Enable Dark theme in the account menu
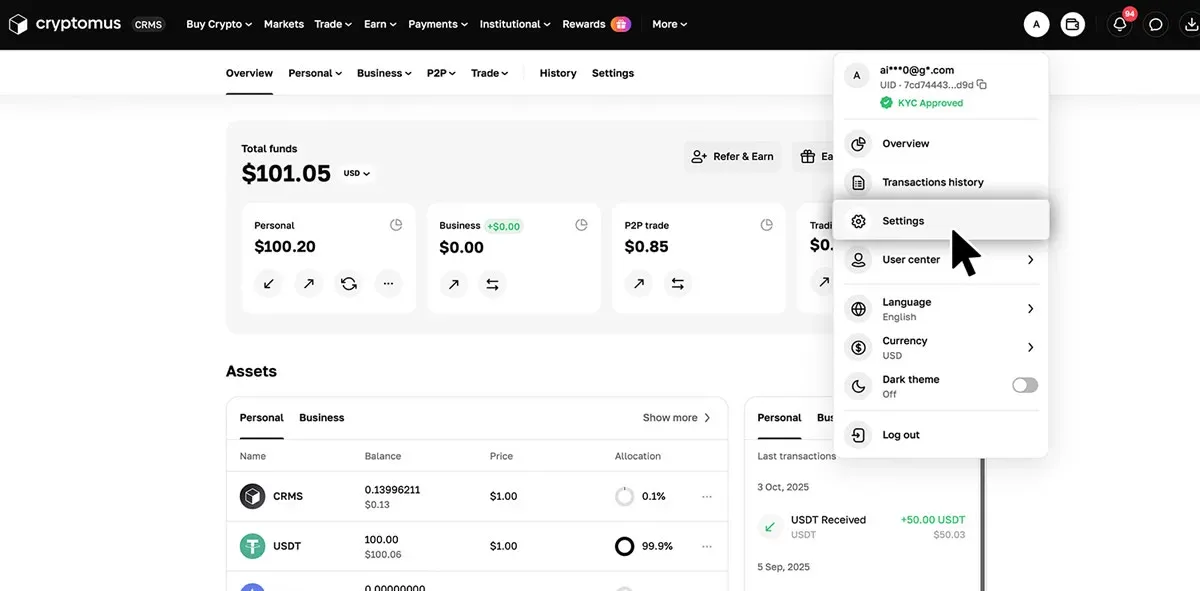Screen dimensions: 1200x591 (x=1024, y=385)
